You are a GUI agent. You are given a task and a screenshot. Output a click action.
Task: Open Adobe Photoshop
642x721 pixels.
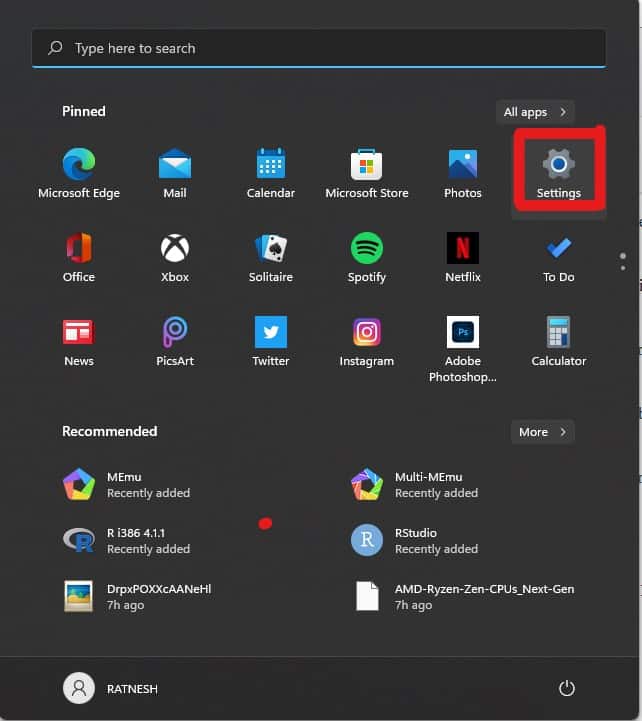[463, 349]
